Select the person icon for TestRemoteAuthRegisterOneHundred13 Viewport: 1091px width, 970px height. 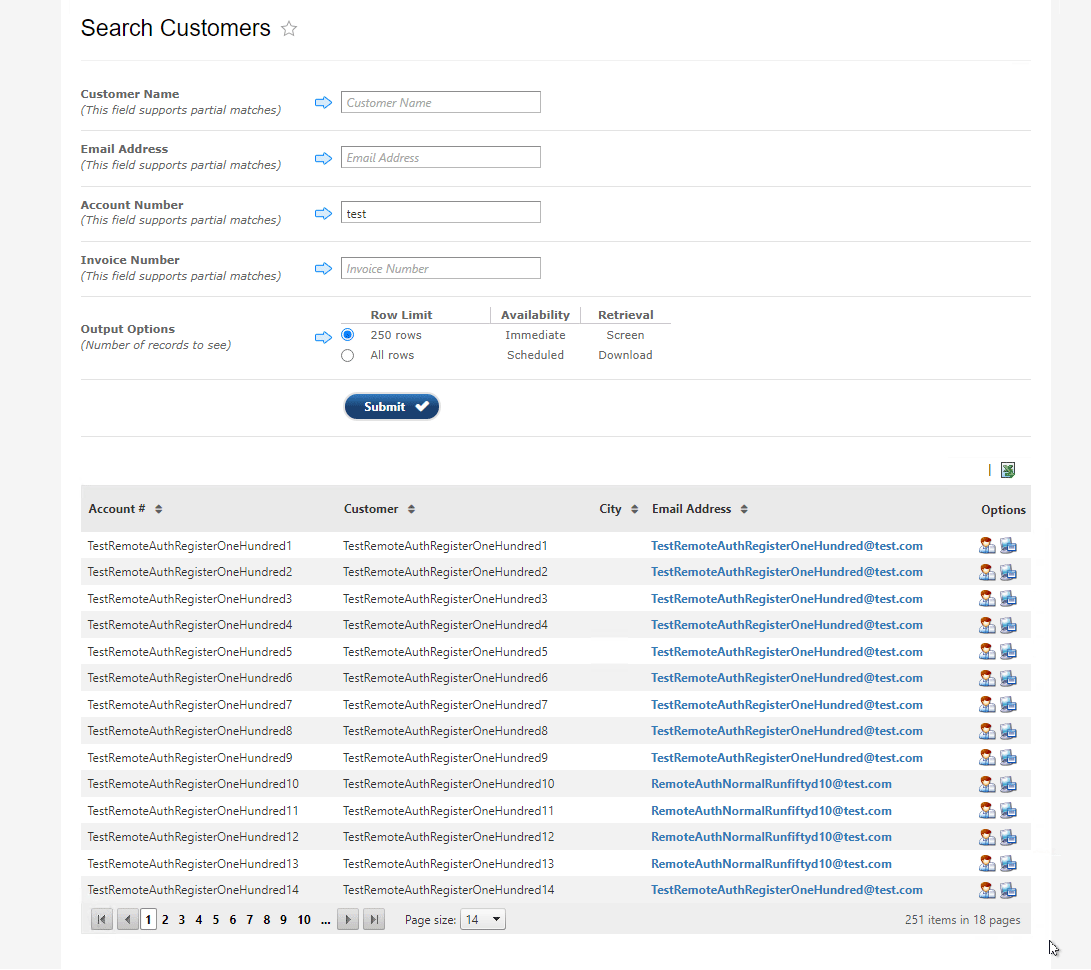tap(987, 864)
